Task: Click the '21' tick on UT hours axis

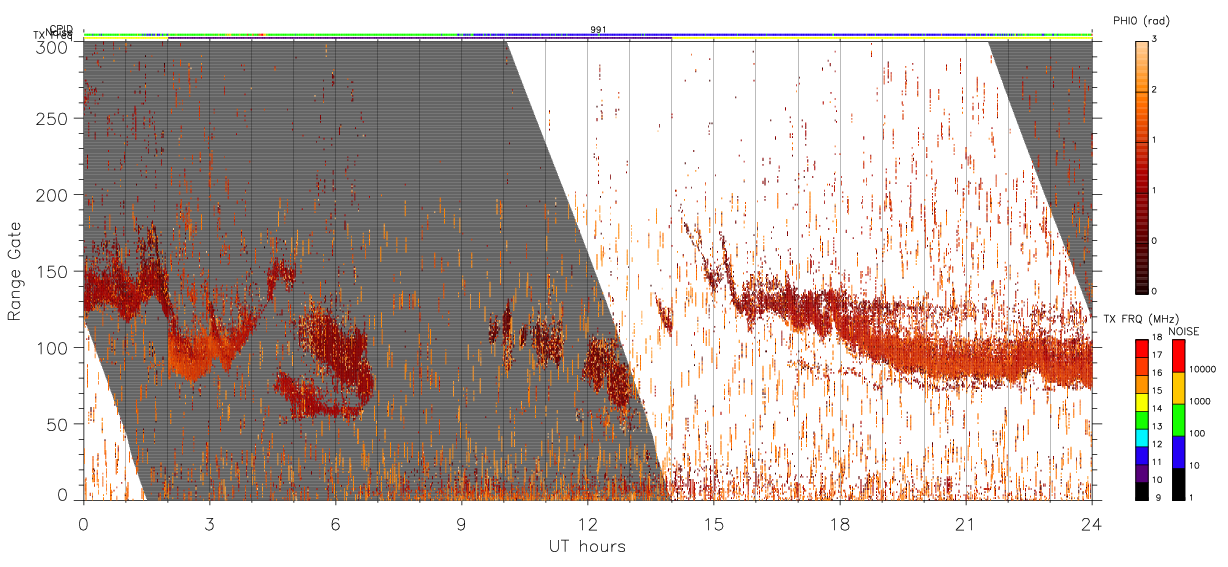Action: [966, 524]
